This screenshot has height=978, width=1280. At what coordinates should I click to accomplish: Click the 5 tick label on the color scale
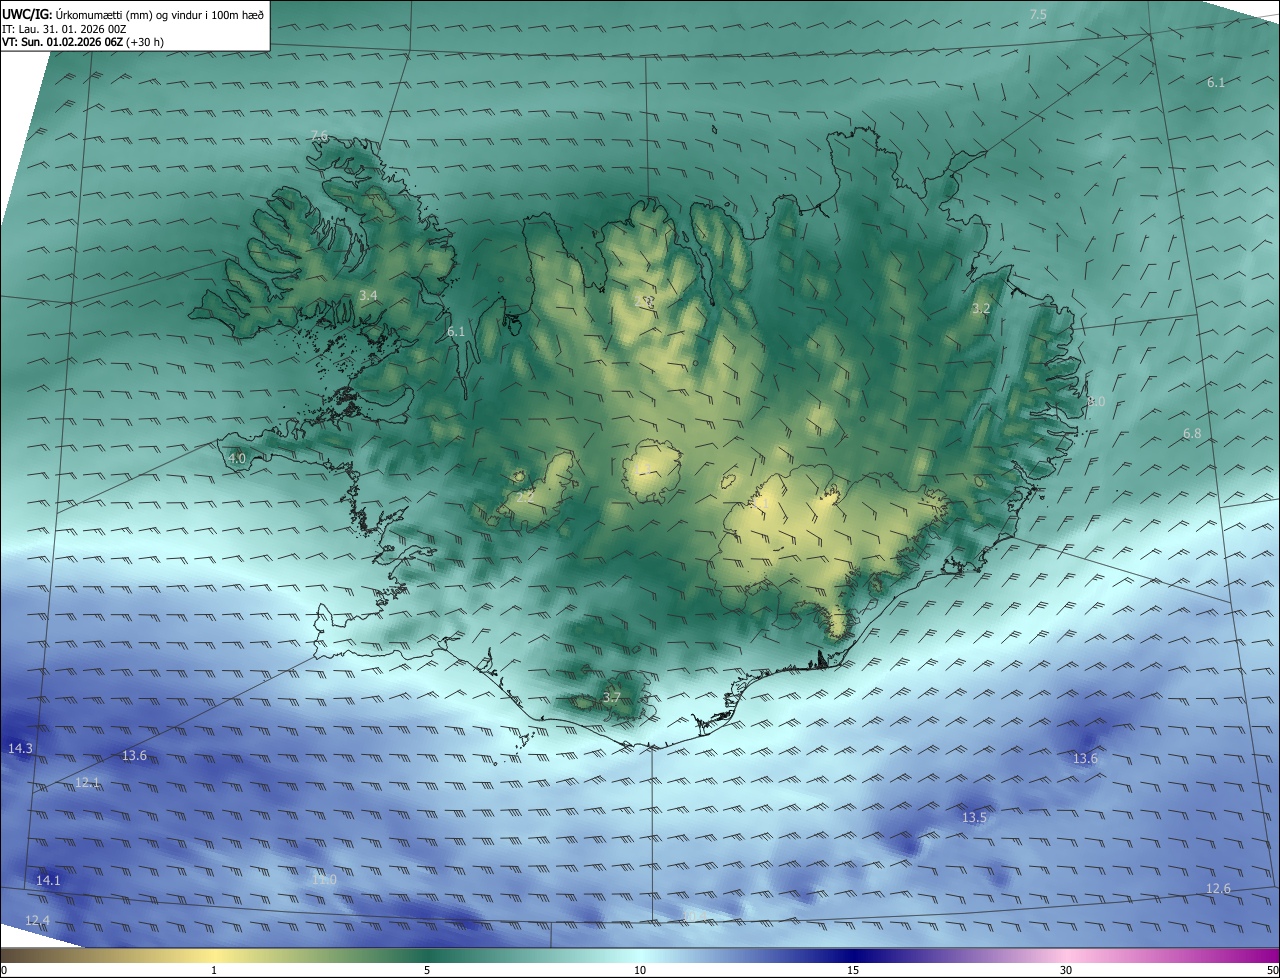[x=427, y=970]
